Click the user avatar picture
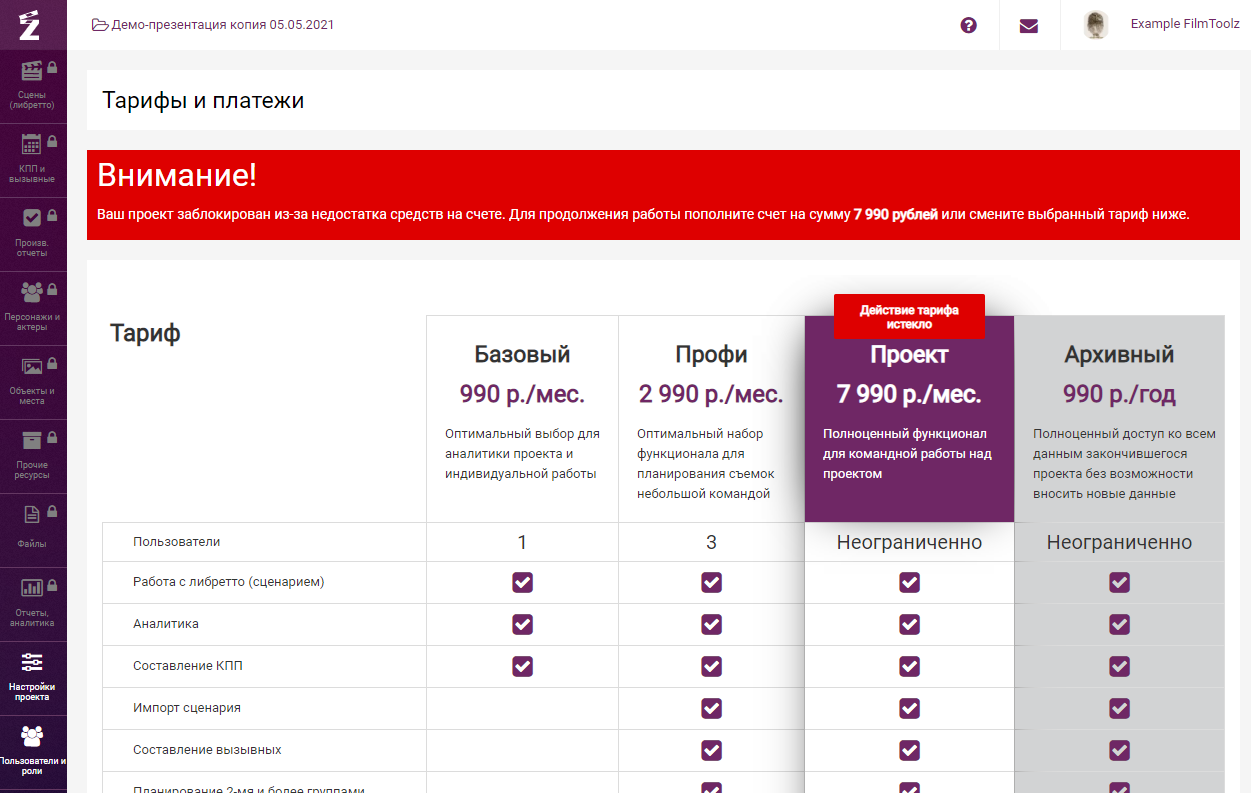Viewport: 1251px width, 793px height. 1096,25
